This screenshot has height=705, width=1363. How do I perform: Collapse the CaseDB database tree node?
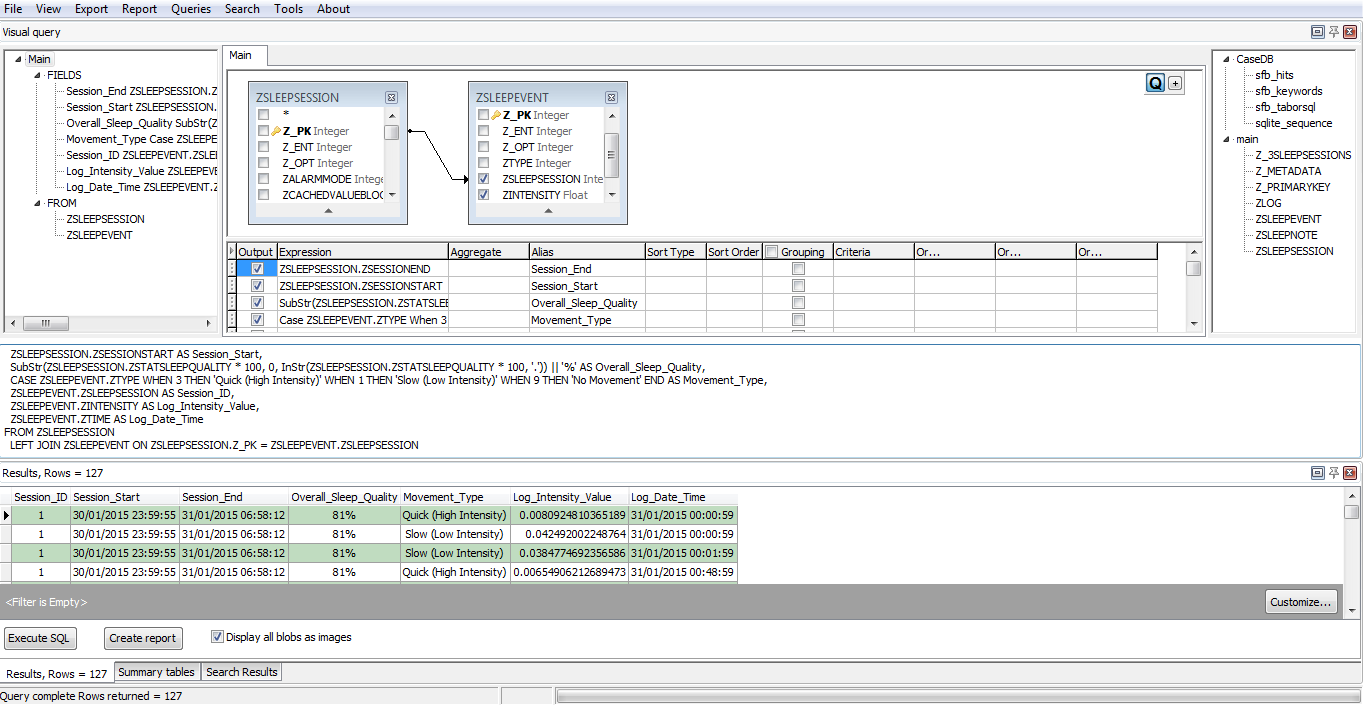click(x=1226, y=59)
